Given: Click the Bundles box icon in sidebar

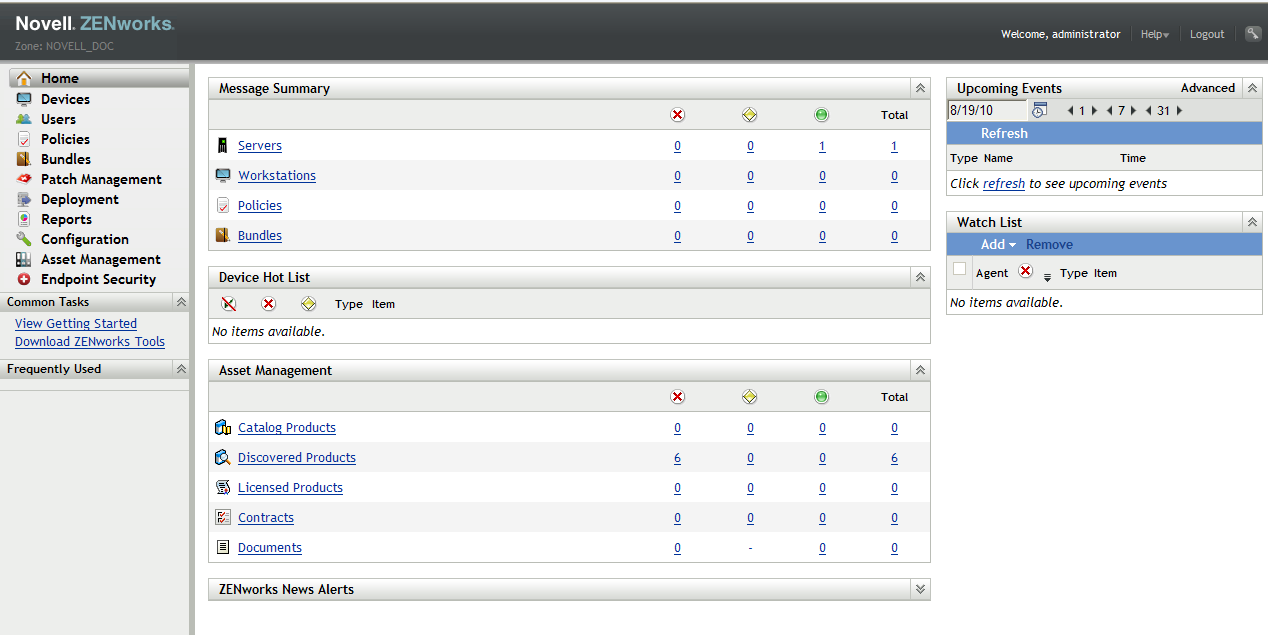Looking at the screenshot, I should tap(24, 159).
